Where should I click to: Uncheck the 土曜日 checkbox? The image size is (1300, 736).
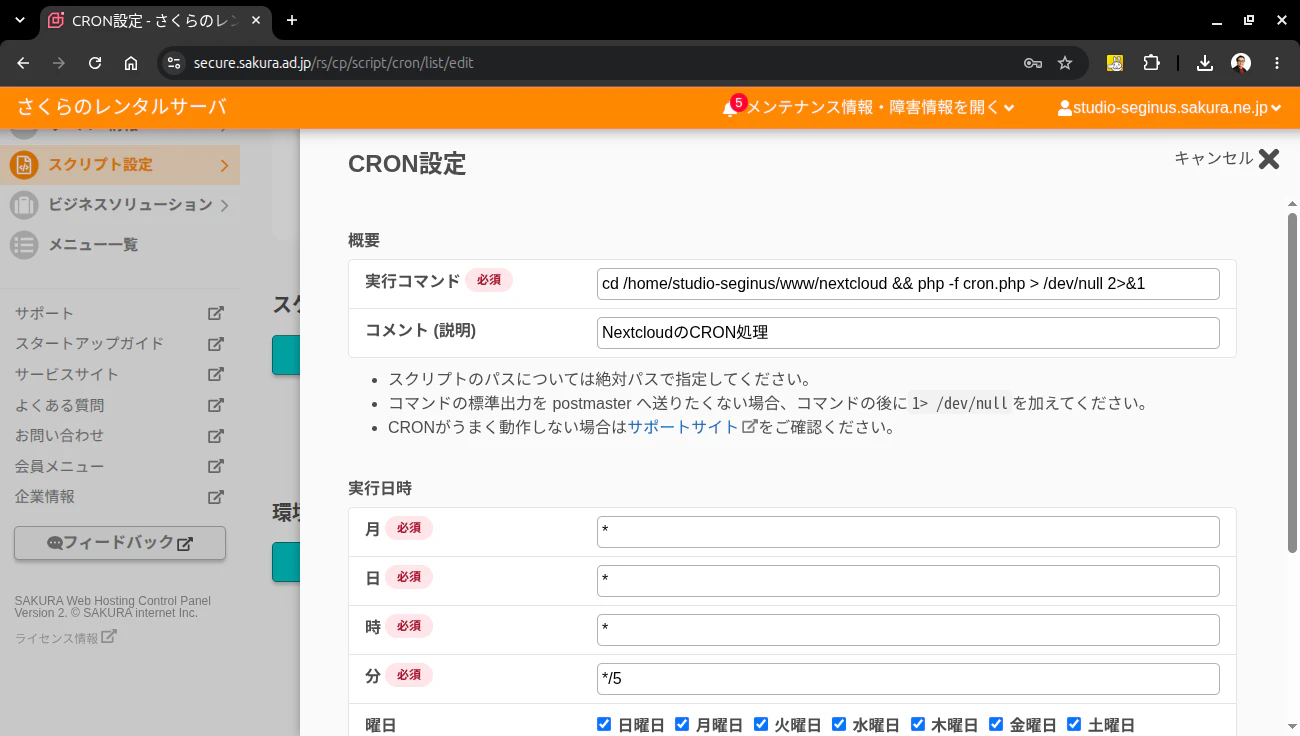point(1074,724)
